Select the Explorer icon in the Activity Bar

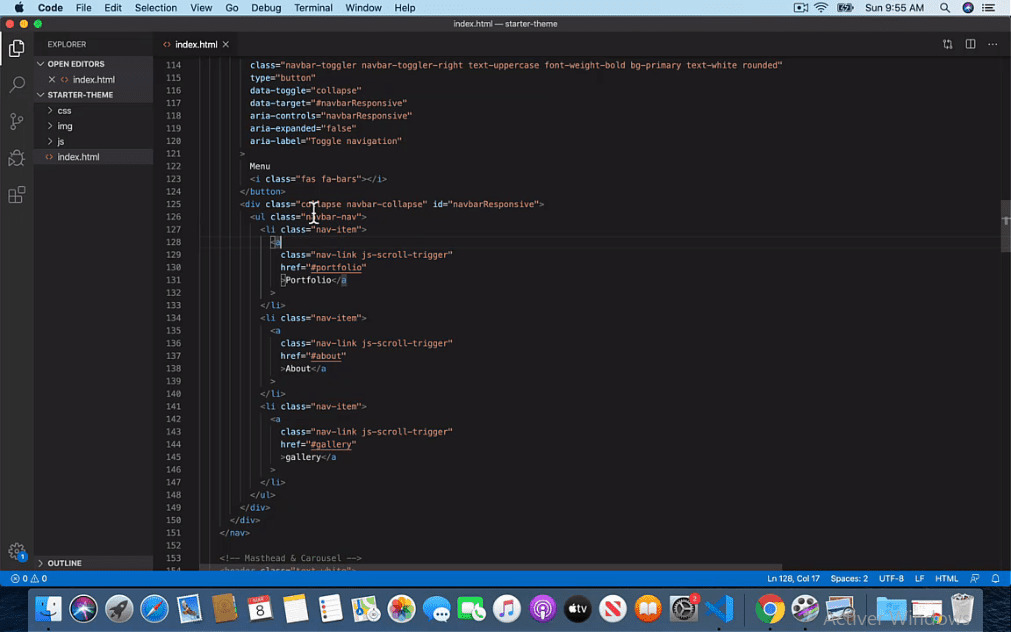pyautogui.click(x=16, y=48)
